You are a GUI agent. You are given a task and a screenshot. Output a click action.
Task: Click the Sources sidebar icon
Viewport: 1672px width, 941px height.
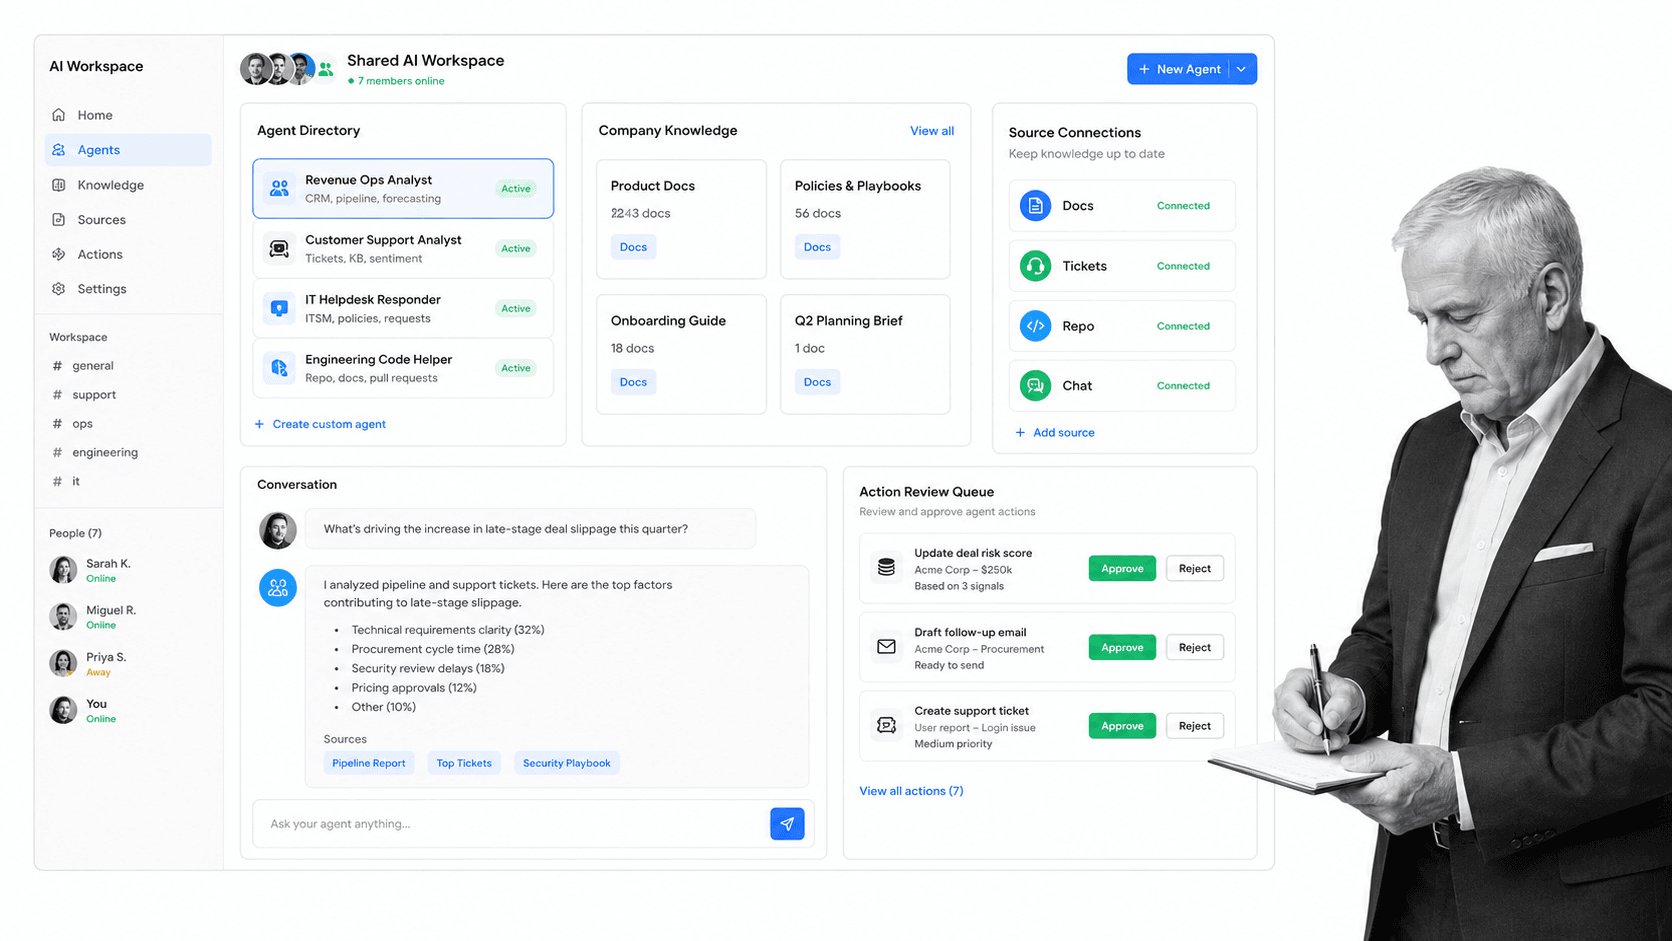tap(59, 219)
